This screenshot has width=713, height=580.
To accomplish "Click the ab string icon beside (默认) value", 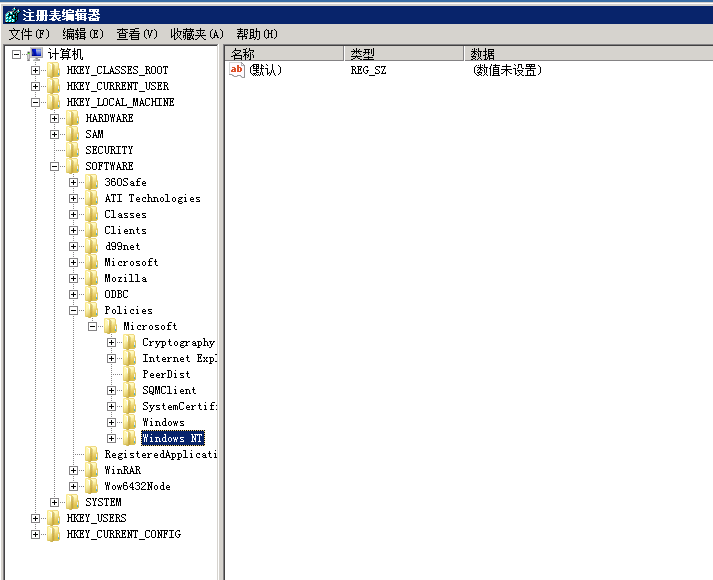I will click(x=237, y=70).
